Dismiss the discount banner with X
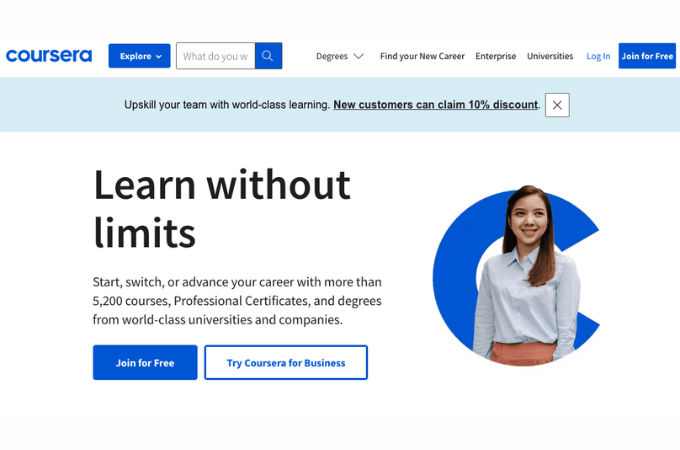Image resolution: width=680 pixels, height=450 pixels. pyautogui.click(x=557, y=105)
